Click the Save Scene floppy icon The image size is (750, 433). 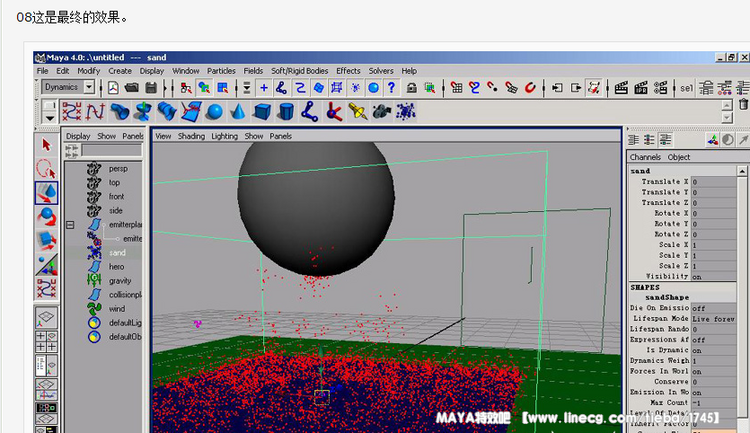tap(151, 88)
